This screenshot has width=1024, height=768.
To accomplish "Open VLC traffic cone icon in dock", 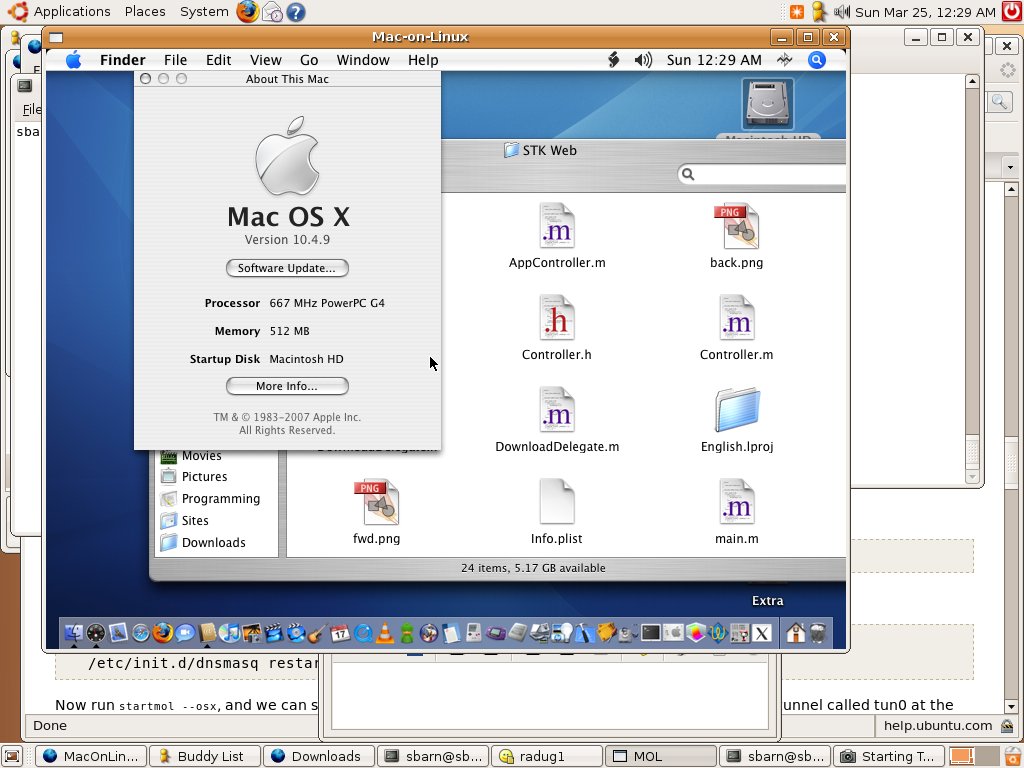I will (385, 633).
